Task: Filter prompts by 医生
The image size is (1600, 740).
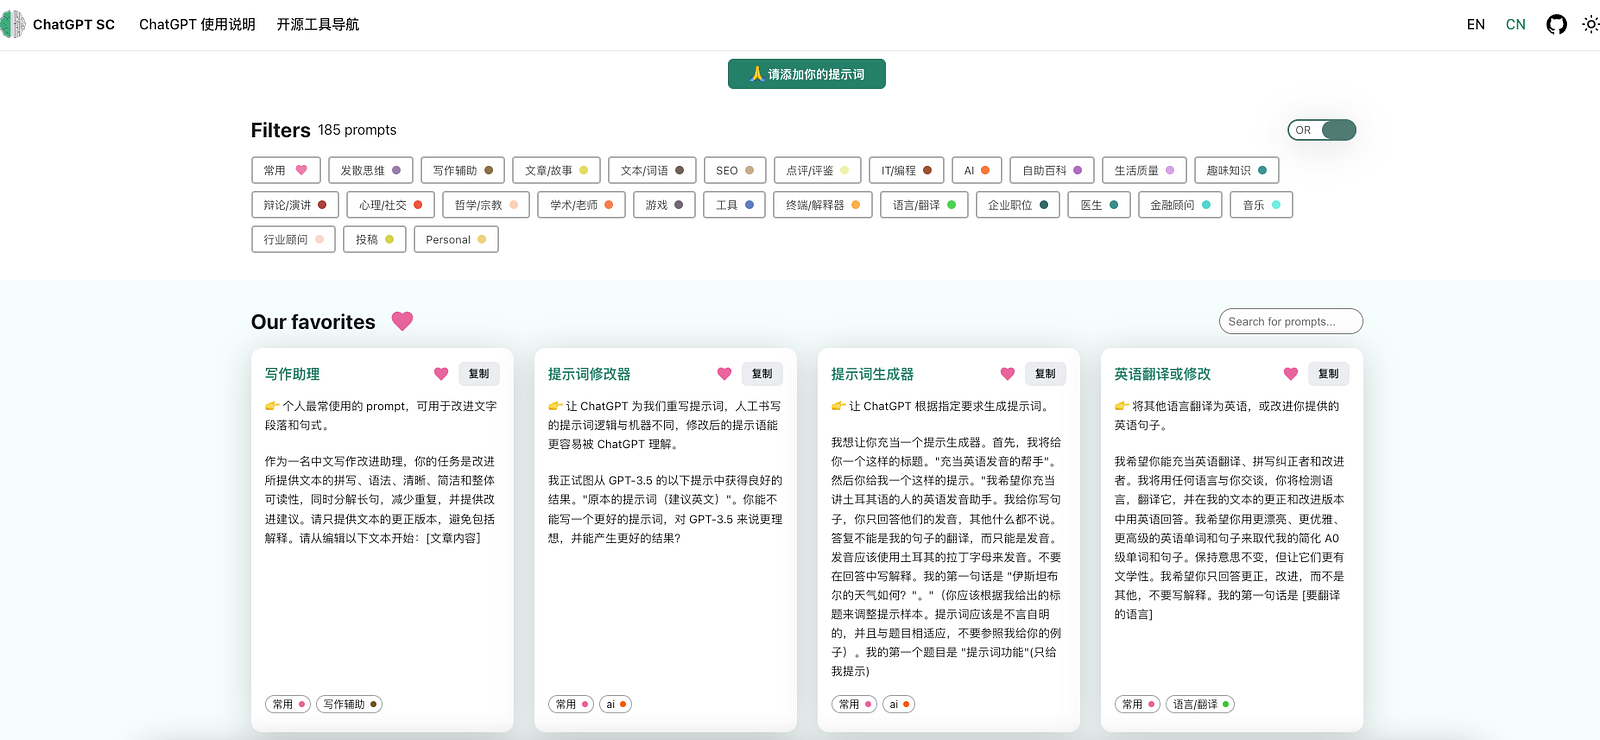Action: 1099,205
